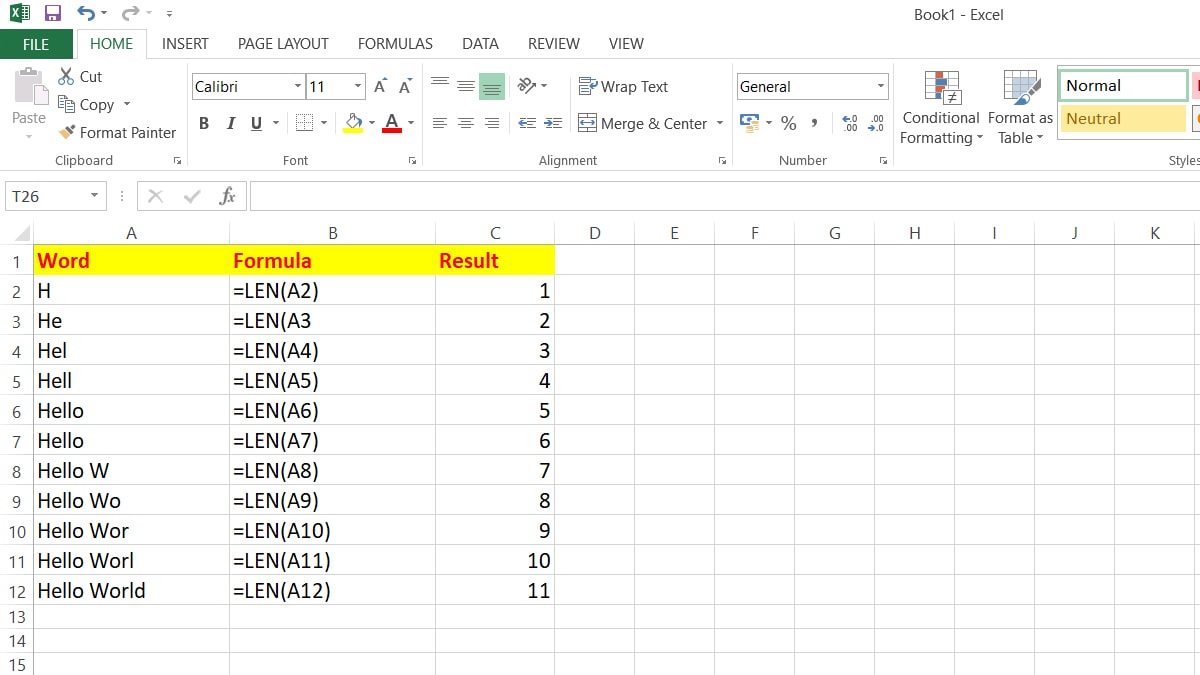Open the General number format dropdown
1200x675 pixels.
(x=881, y=87)
